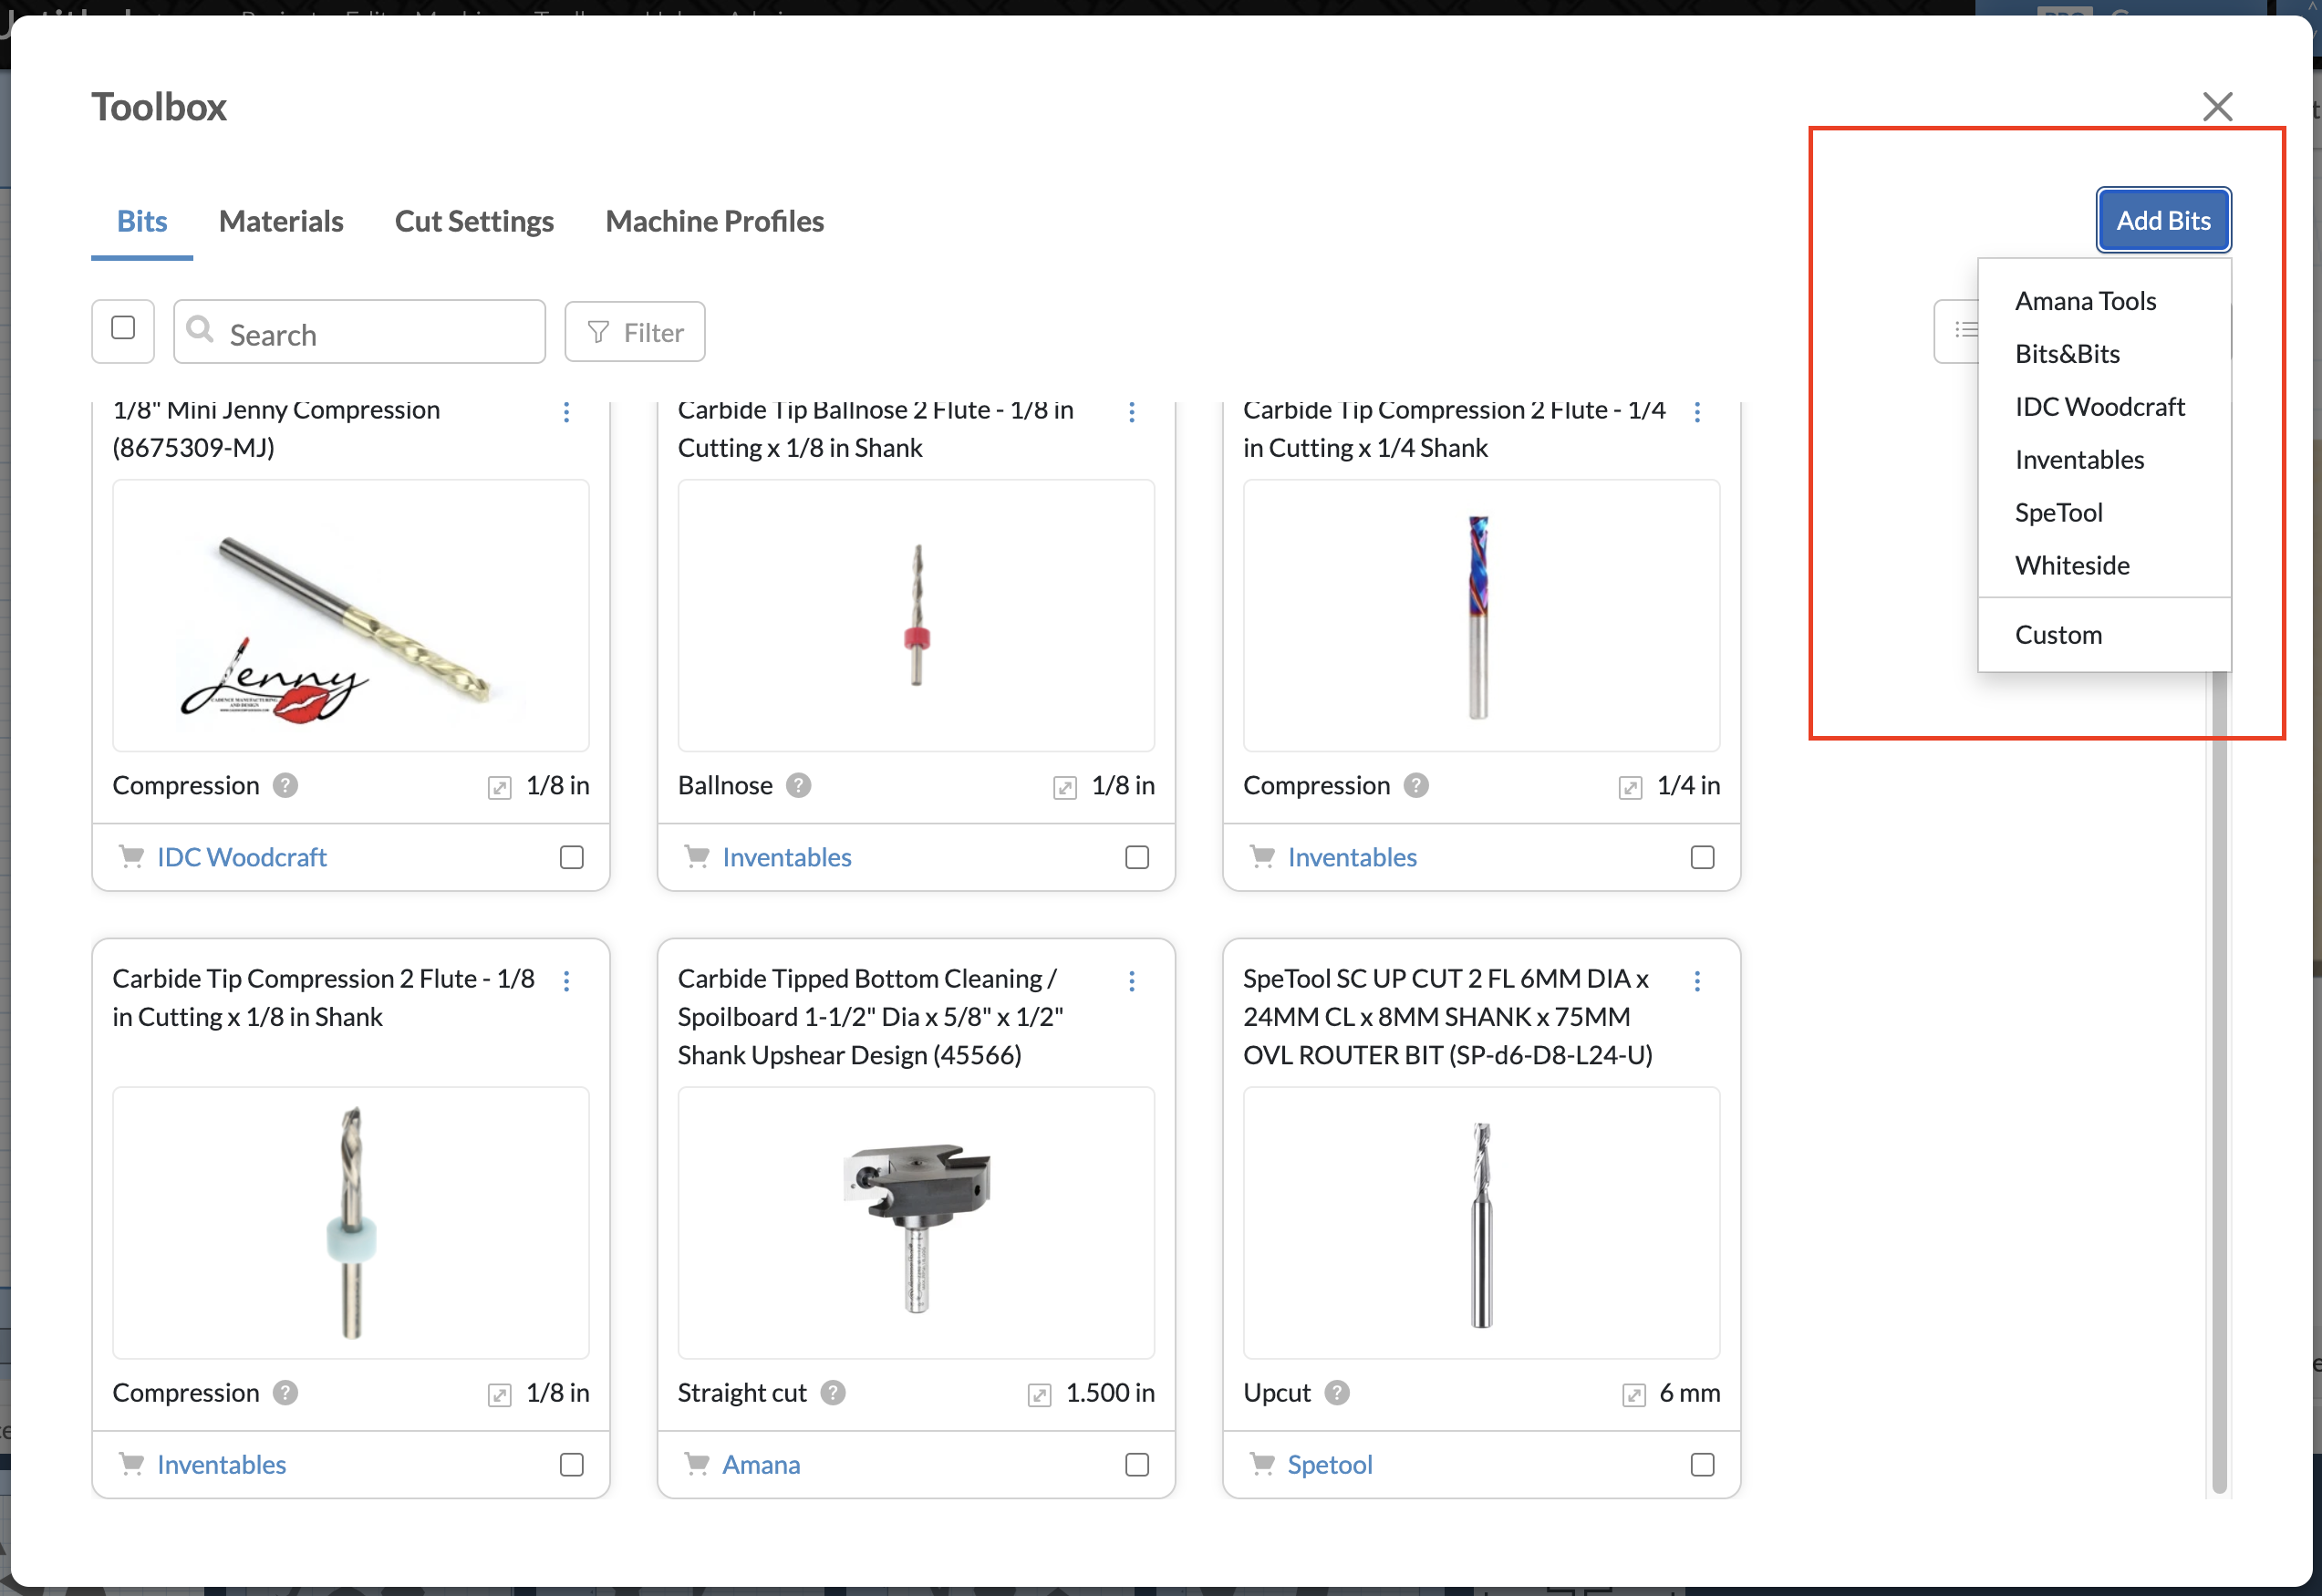Click the search magnifier icon
Image resolution: width=2322 pixels, height=1596 pixels.
(x=199, y=331)
